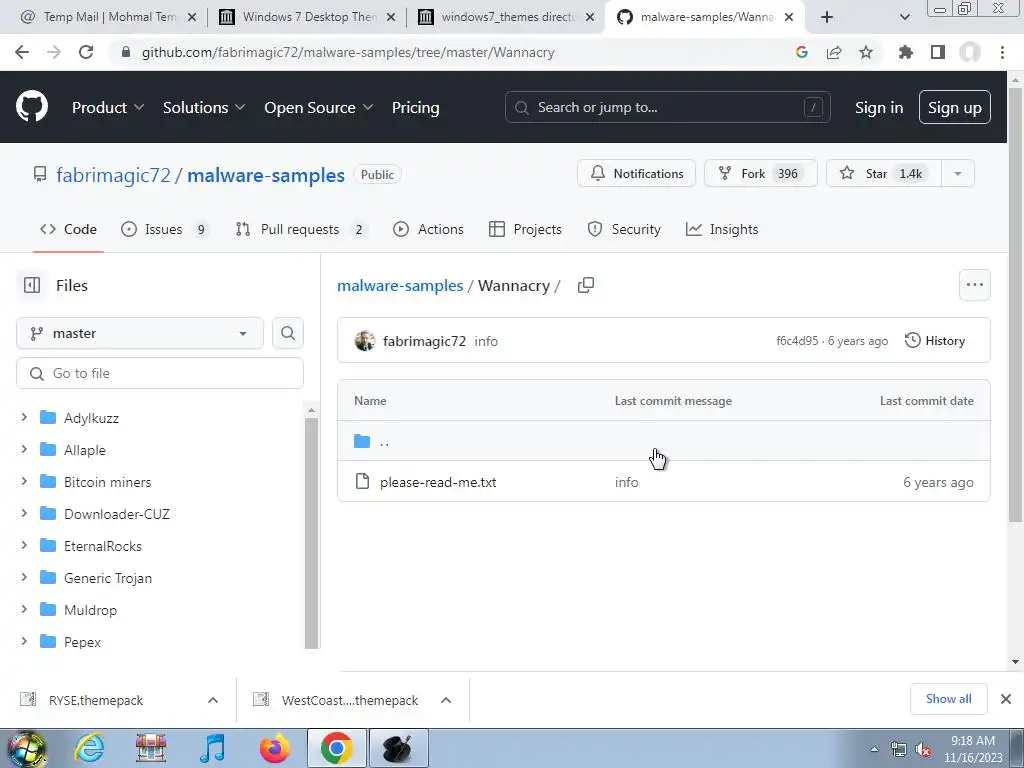Open the Product dropdown menu

point(108,108)
